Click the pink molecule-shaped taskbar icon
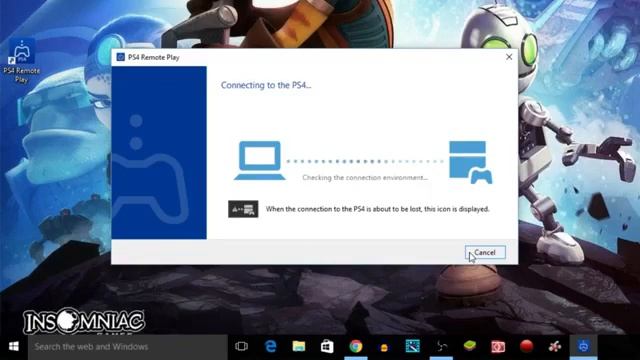Screen dimensions: 640x360 pos(555,347)
